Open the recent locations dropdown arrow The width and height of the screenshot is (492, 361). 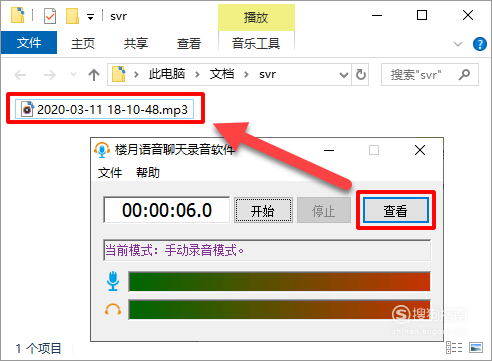pyautogui.click(x=73, y=75)
